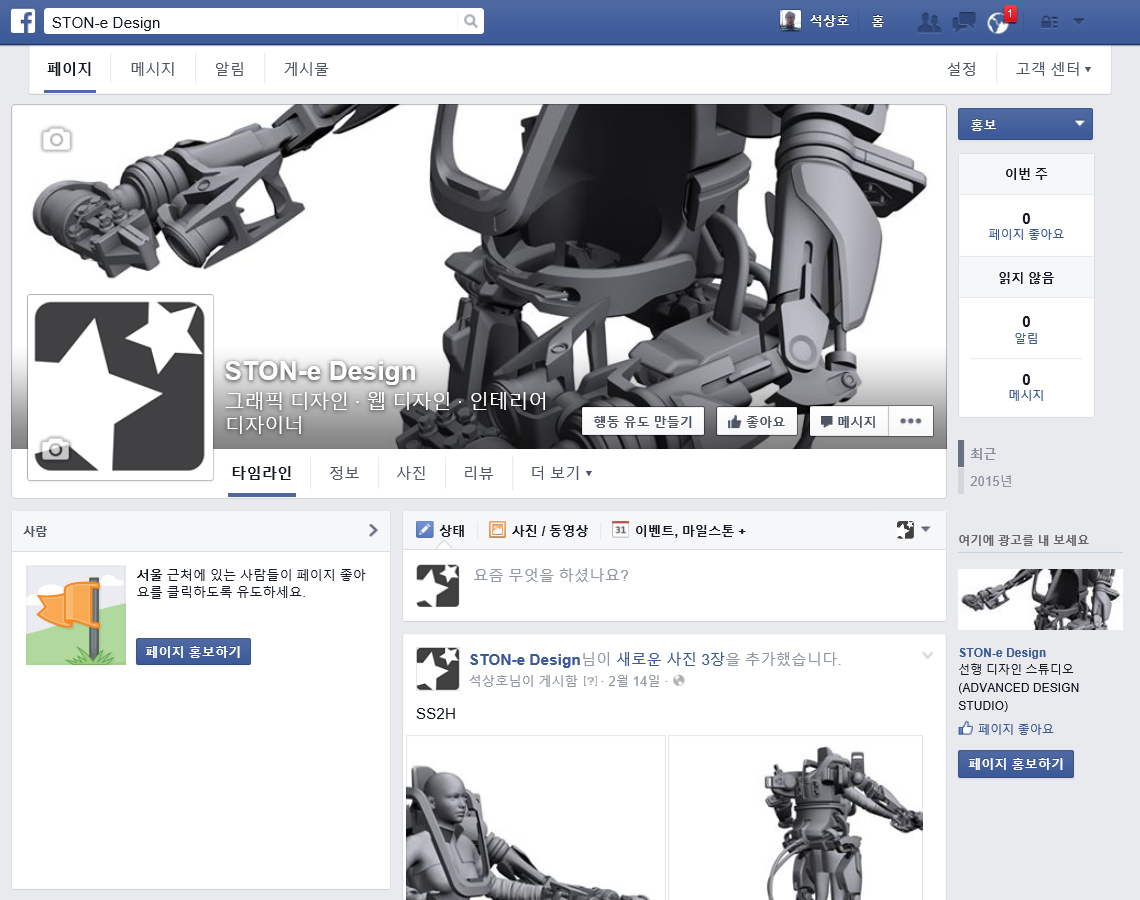Click the page profile picture star logo
Image resolution: width=1140 pixels, height=900 pixels.
pyautogui.click(x=120, y=387)
